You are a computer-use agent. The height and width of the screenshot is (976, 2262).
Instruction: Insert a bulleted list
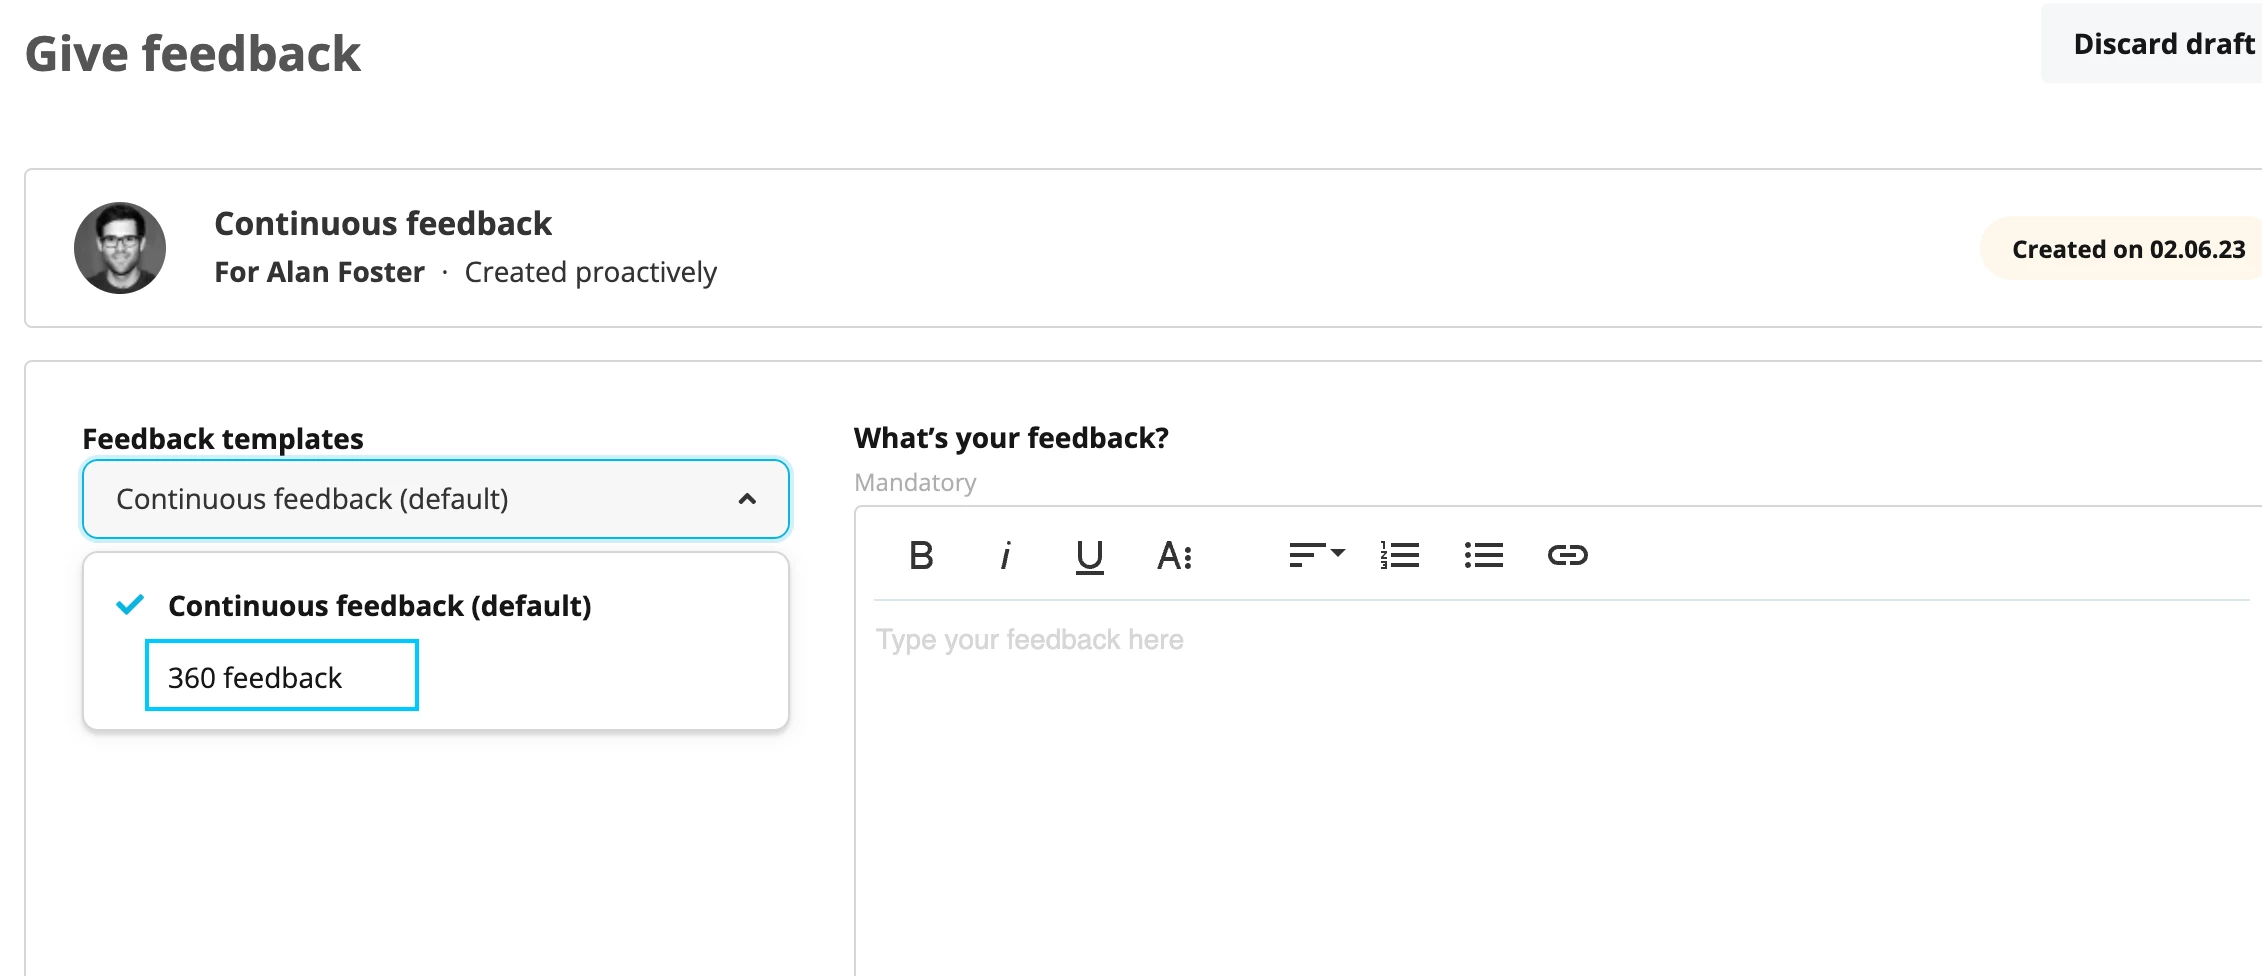tap(1484, 555)
